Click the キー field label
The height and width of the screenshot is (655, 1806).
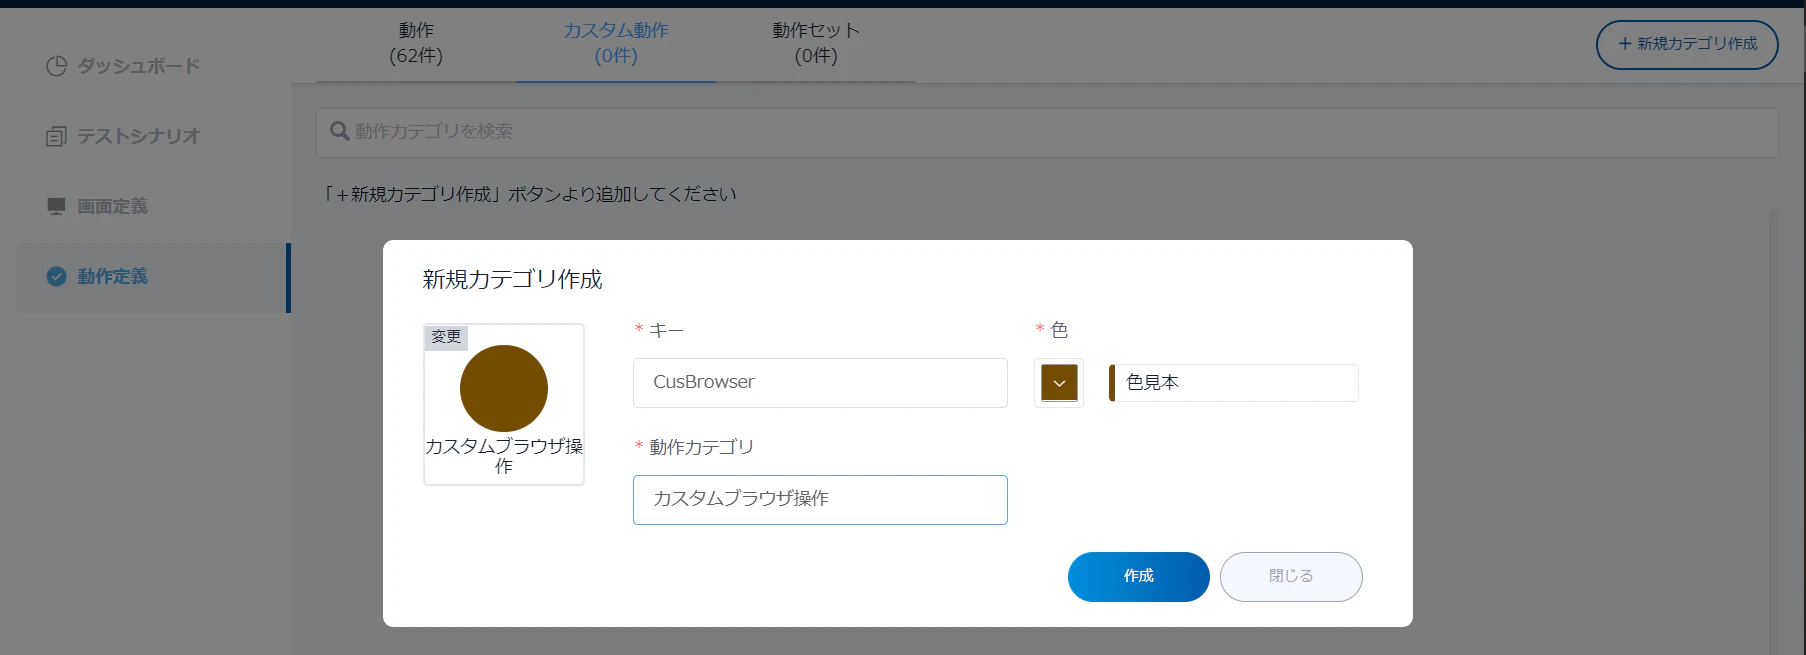tap(666, 330)
